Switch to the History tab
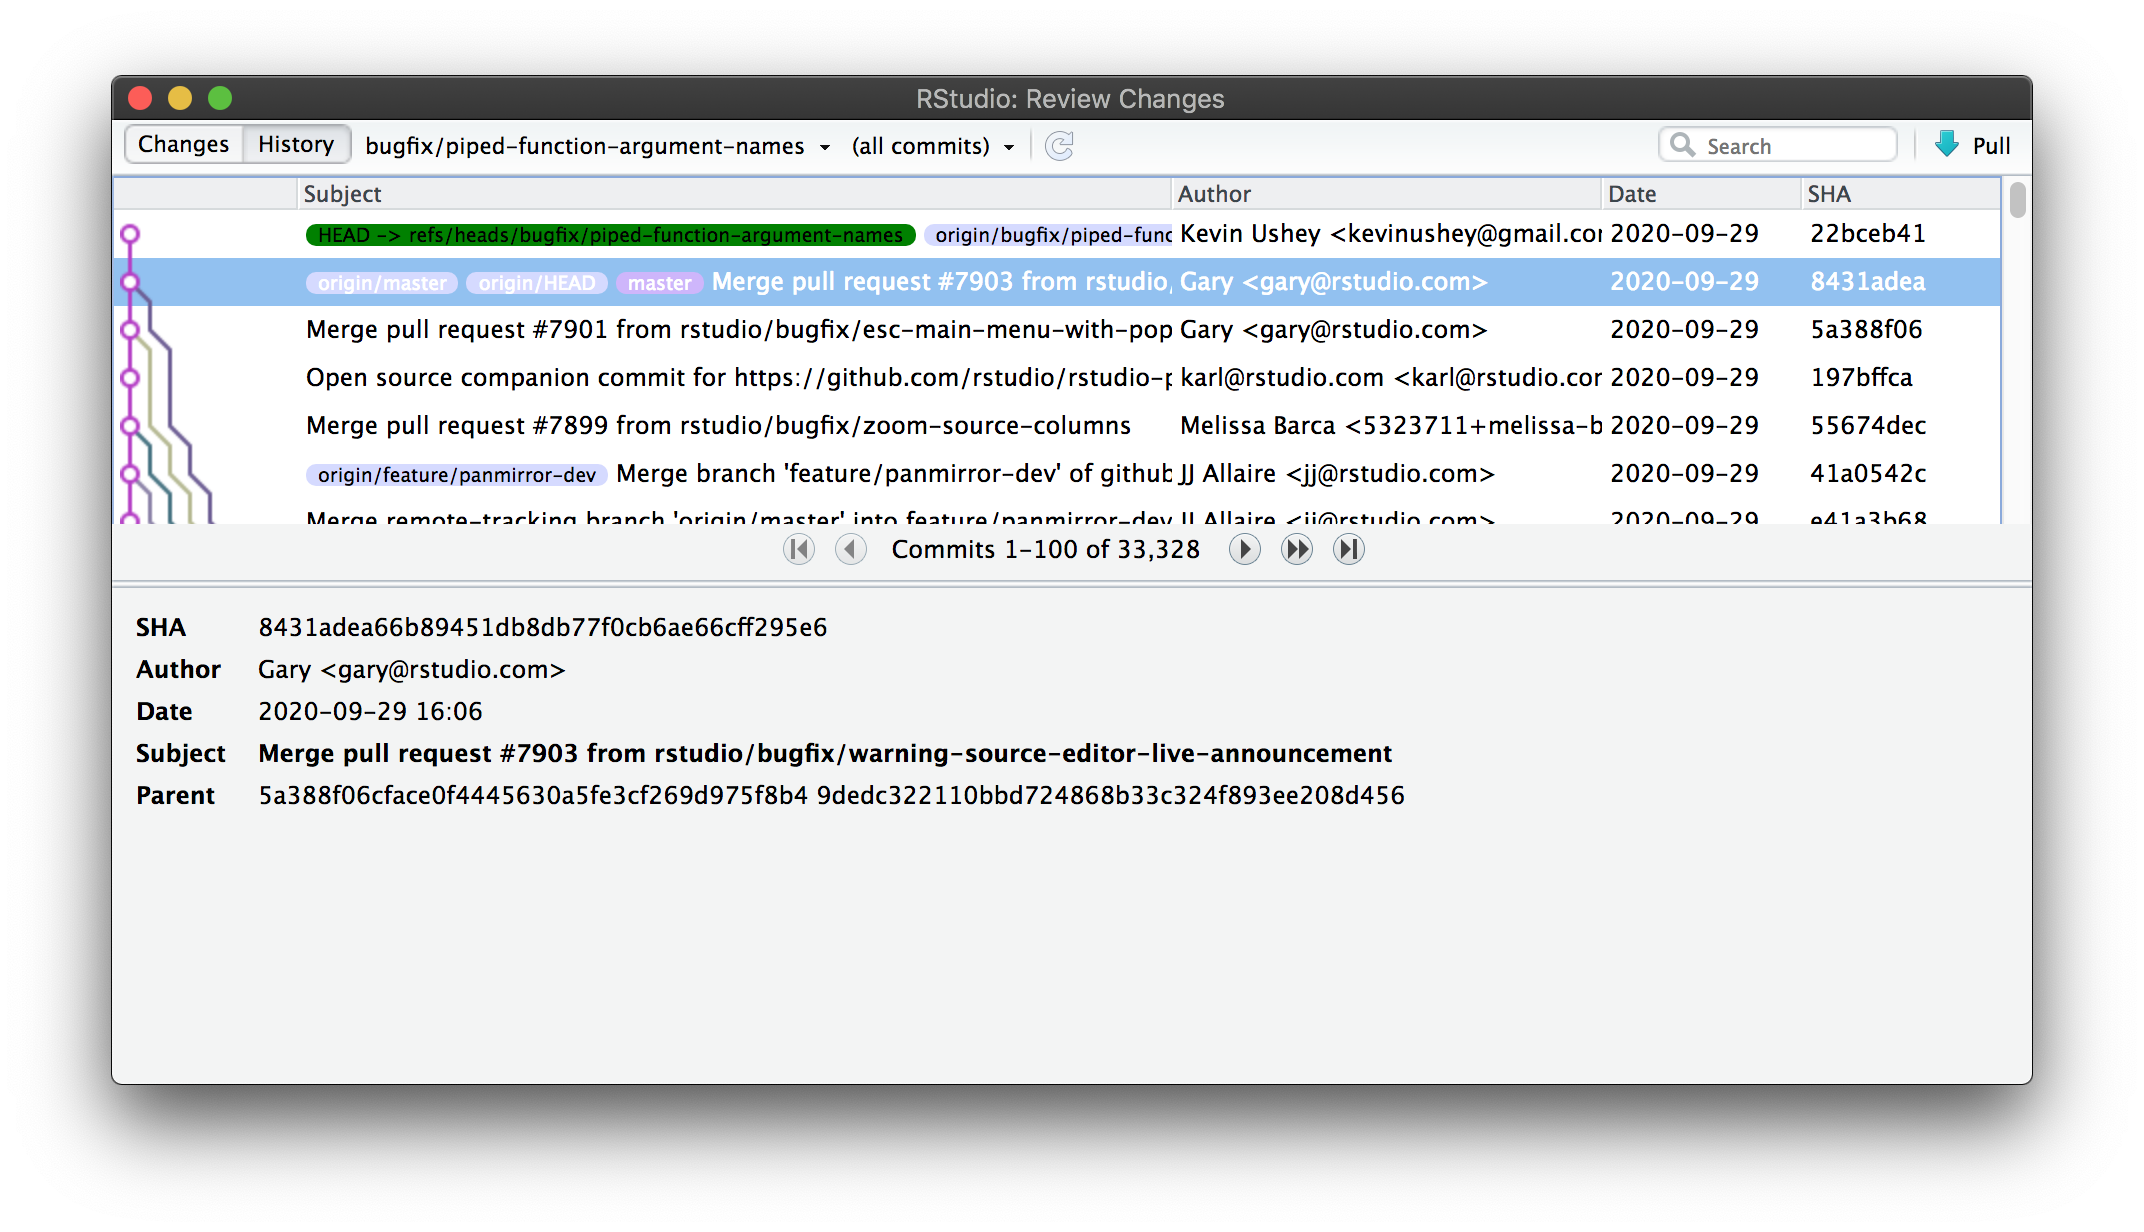The width and height of the screenshot is (2144, 1232). click(296, 144)
